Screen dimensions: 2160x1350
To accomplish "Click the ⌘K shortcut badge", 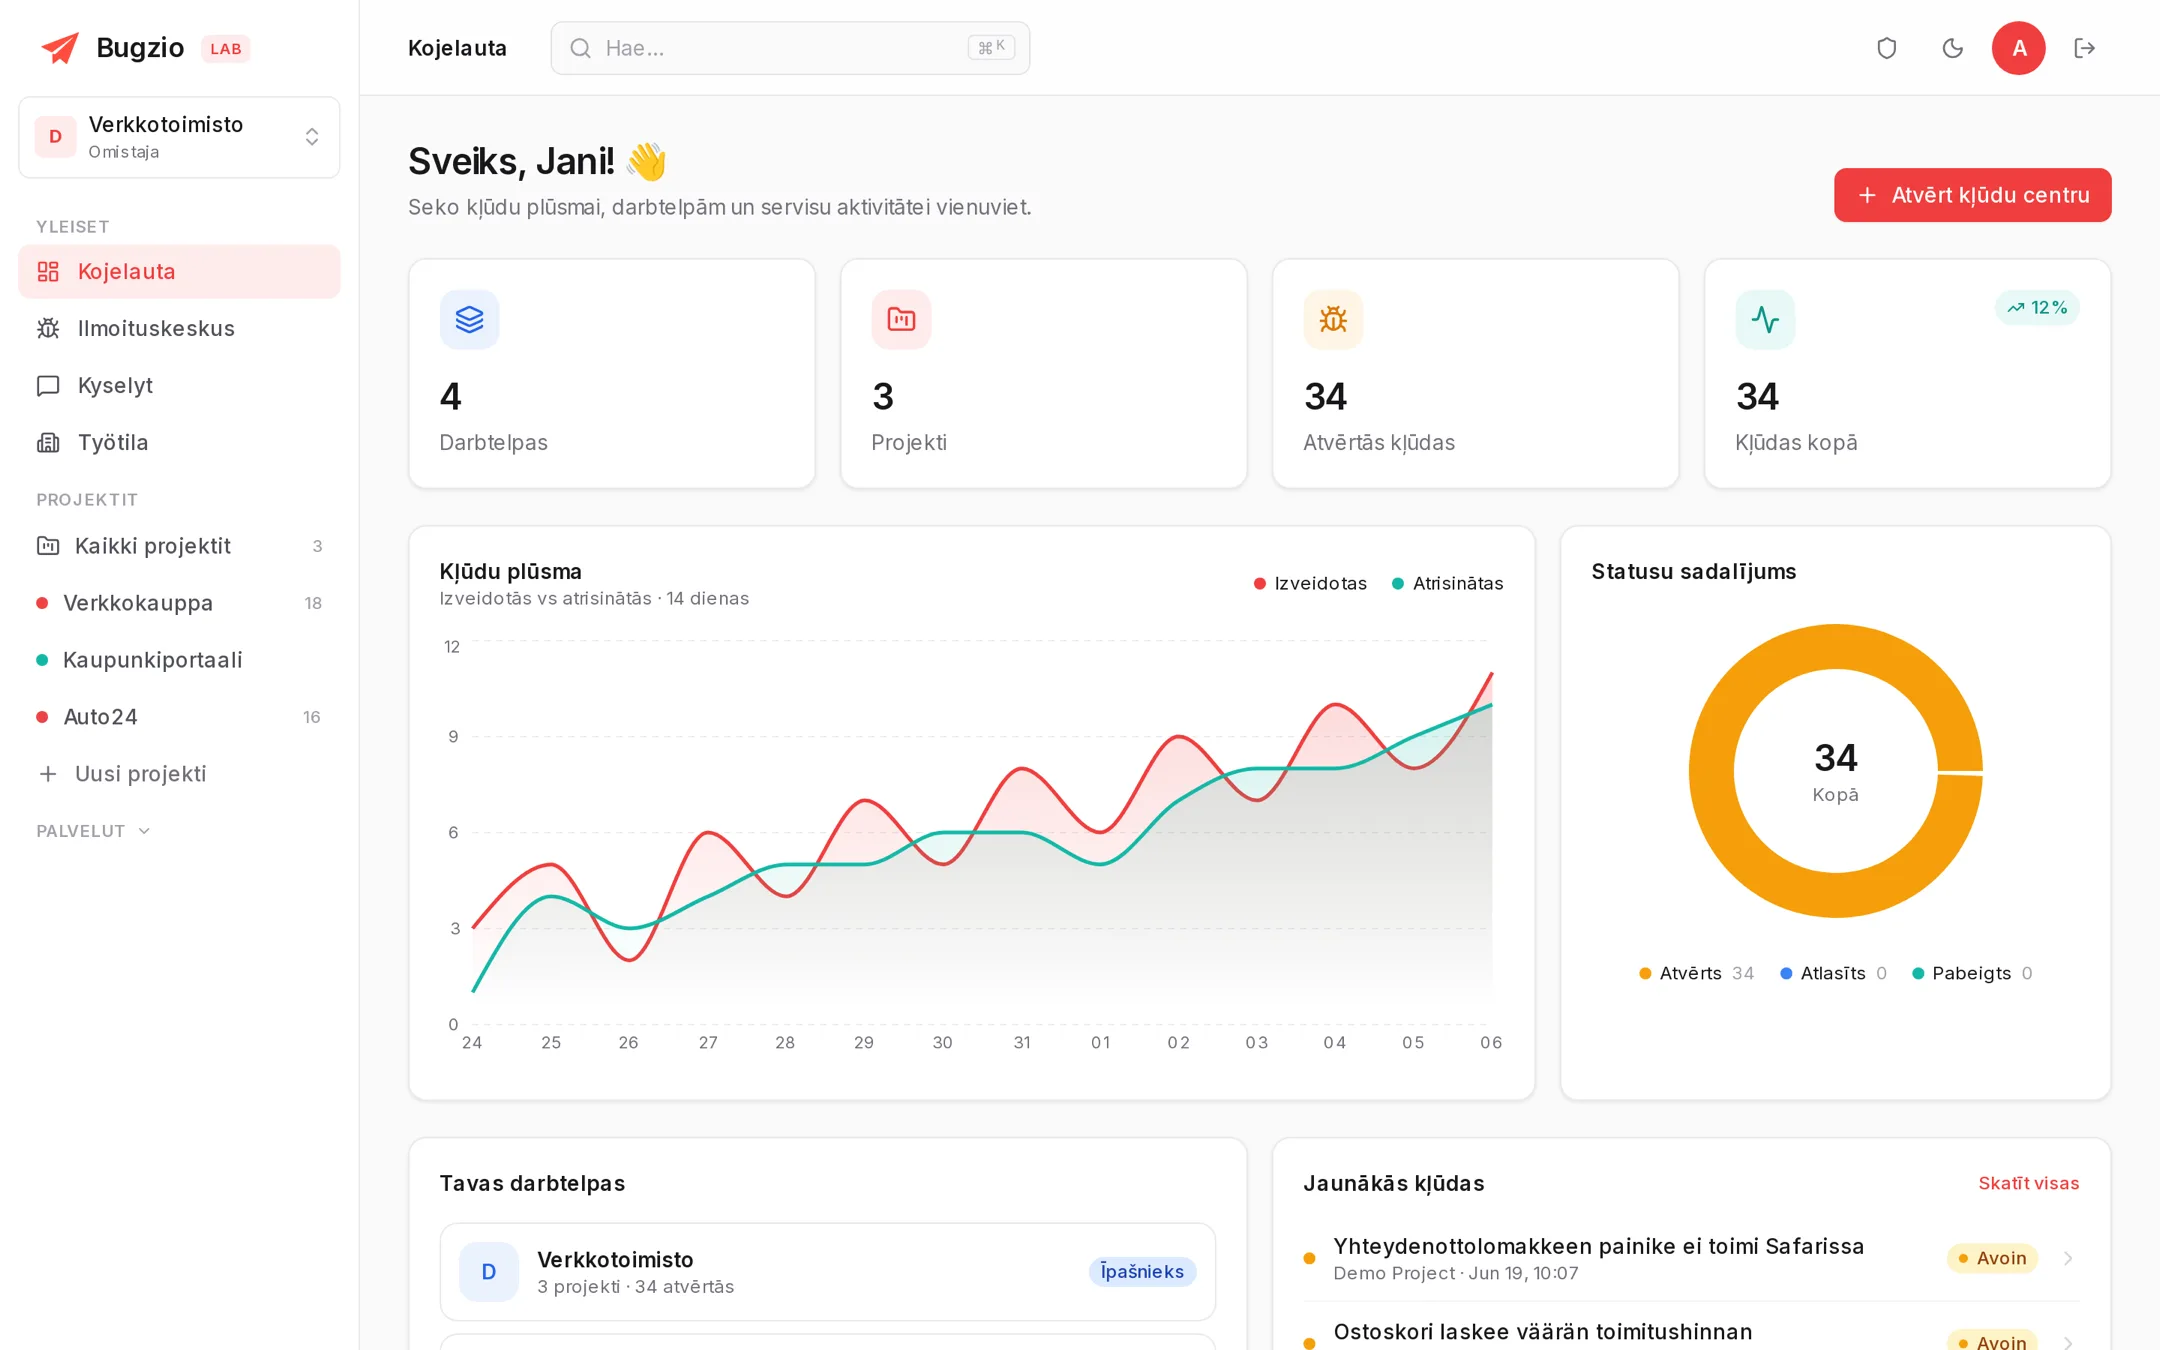I will click(991, 47).
